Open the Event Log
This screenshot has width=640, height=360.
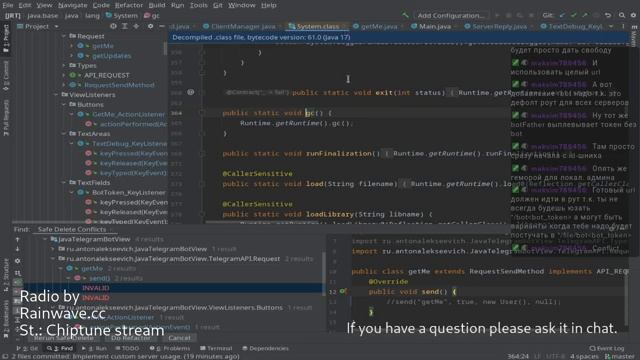[x=607, y=349]
